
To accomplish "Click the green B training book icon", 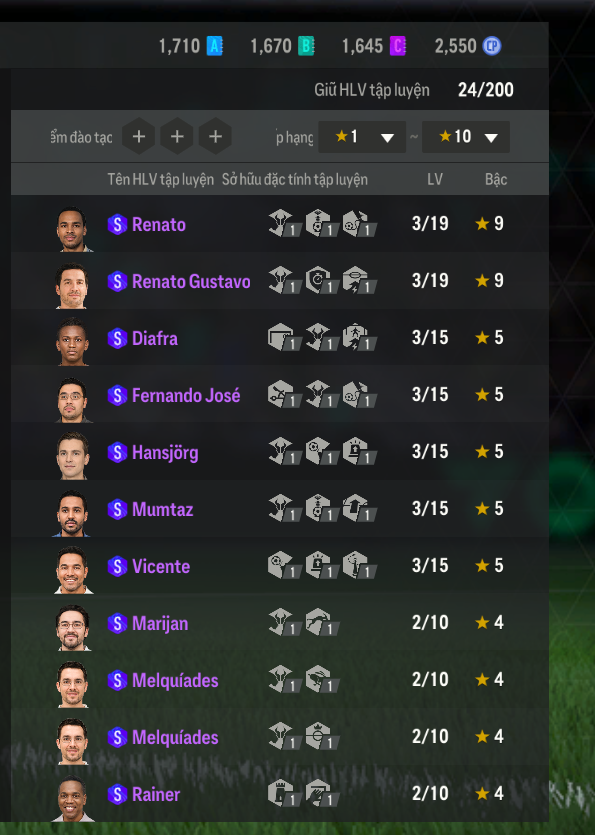I will (x=306, y=46).
